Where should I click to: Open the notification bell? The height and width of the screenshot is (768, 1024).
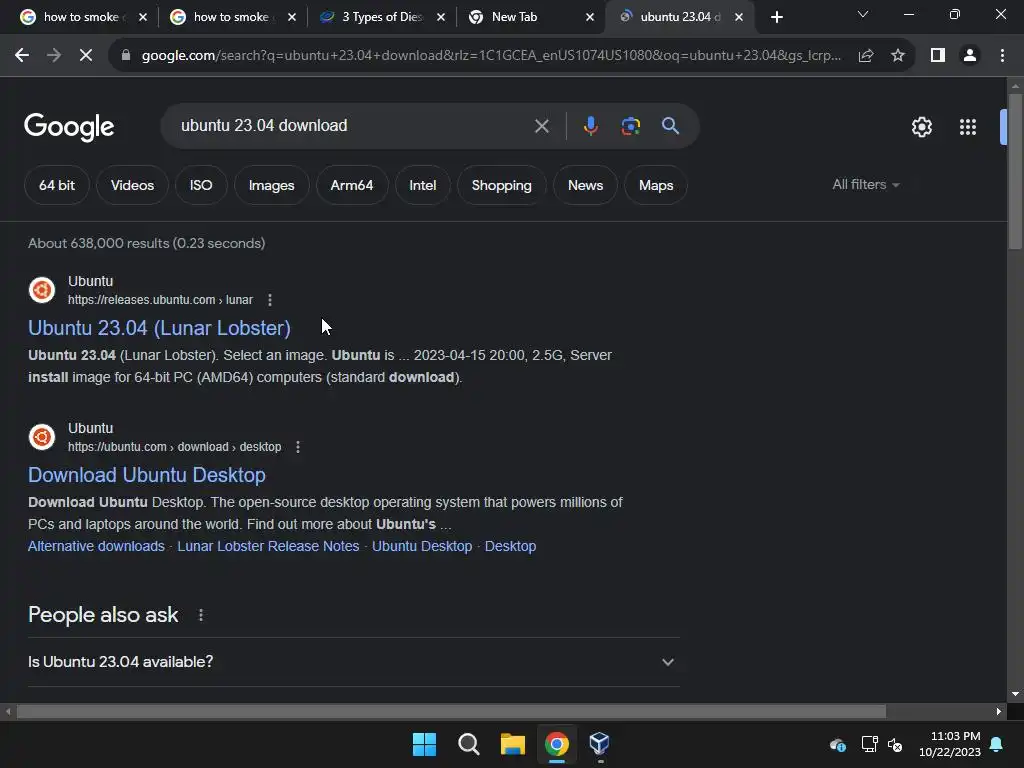point(997,744)
